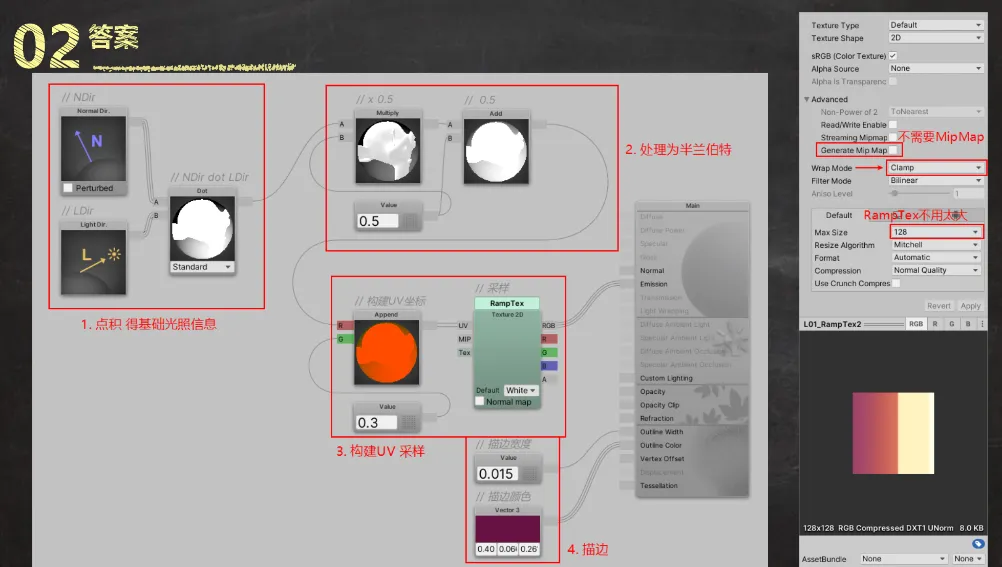Select the RGB preview channel tab
The width and height of the screenshot is (1002, 567).
[x=915, y=324]
